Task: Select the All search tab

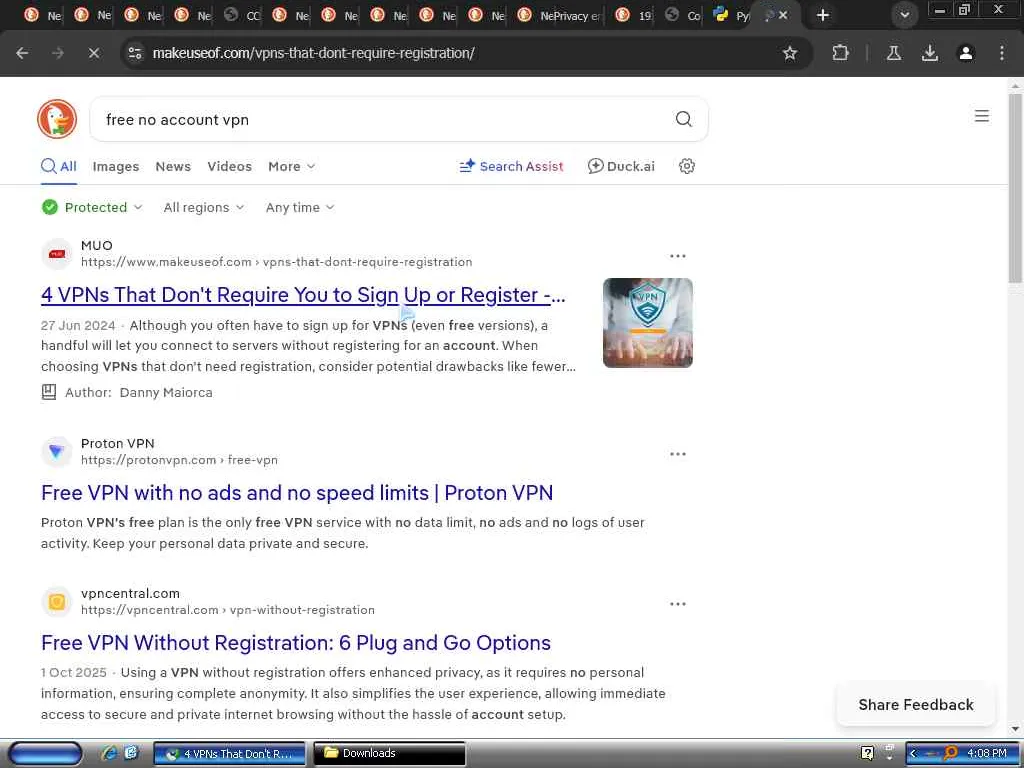Action: 59,167
